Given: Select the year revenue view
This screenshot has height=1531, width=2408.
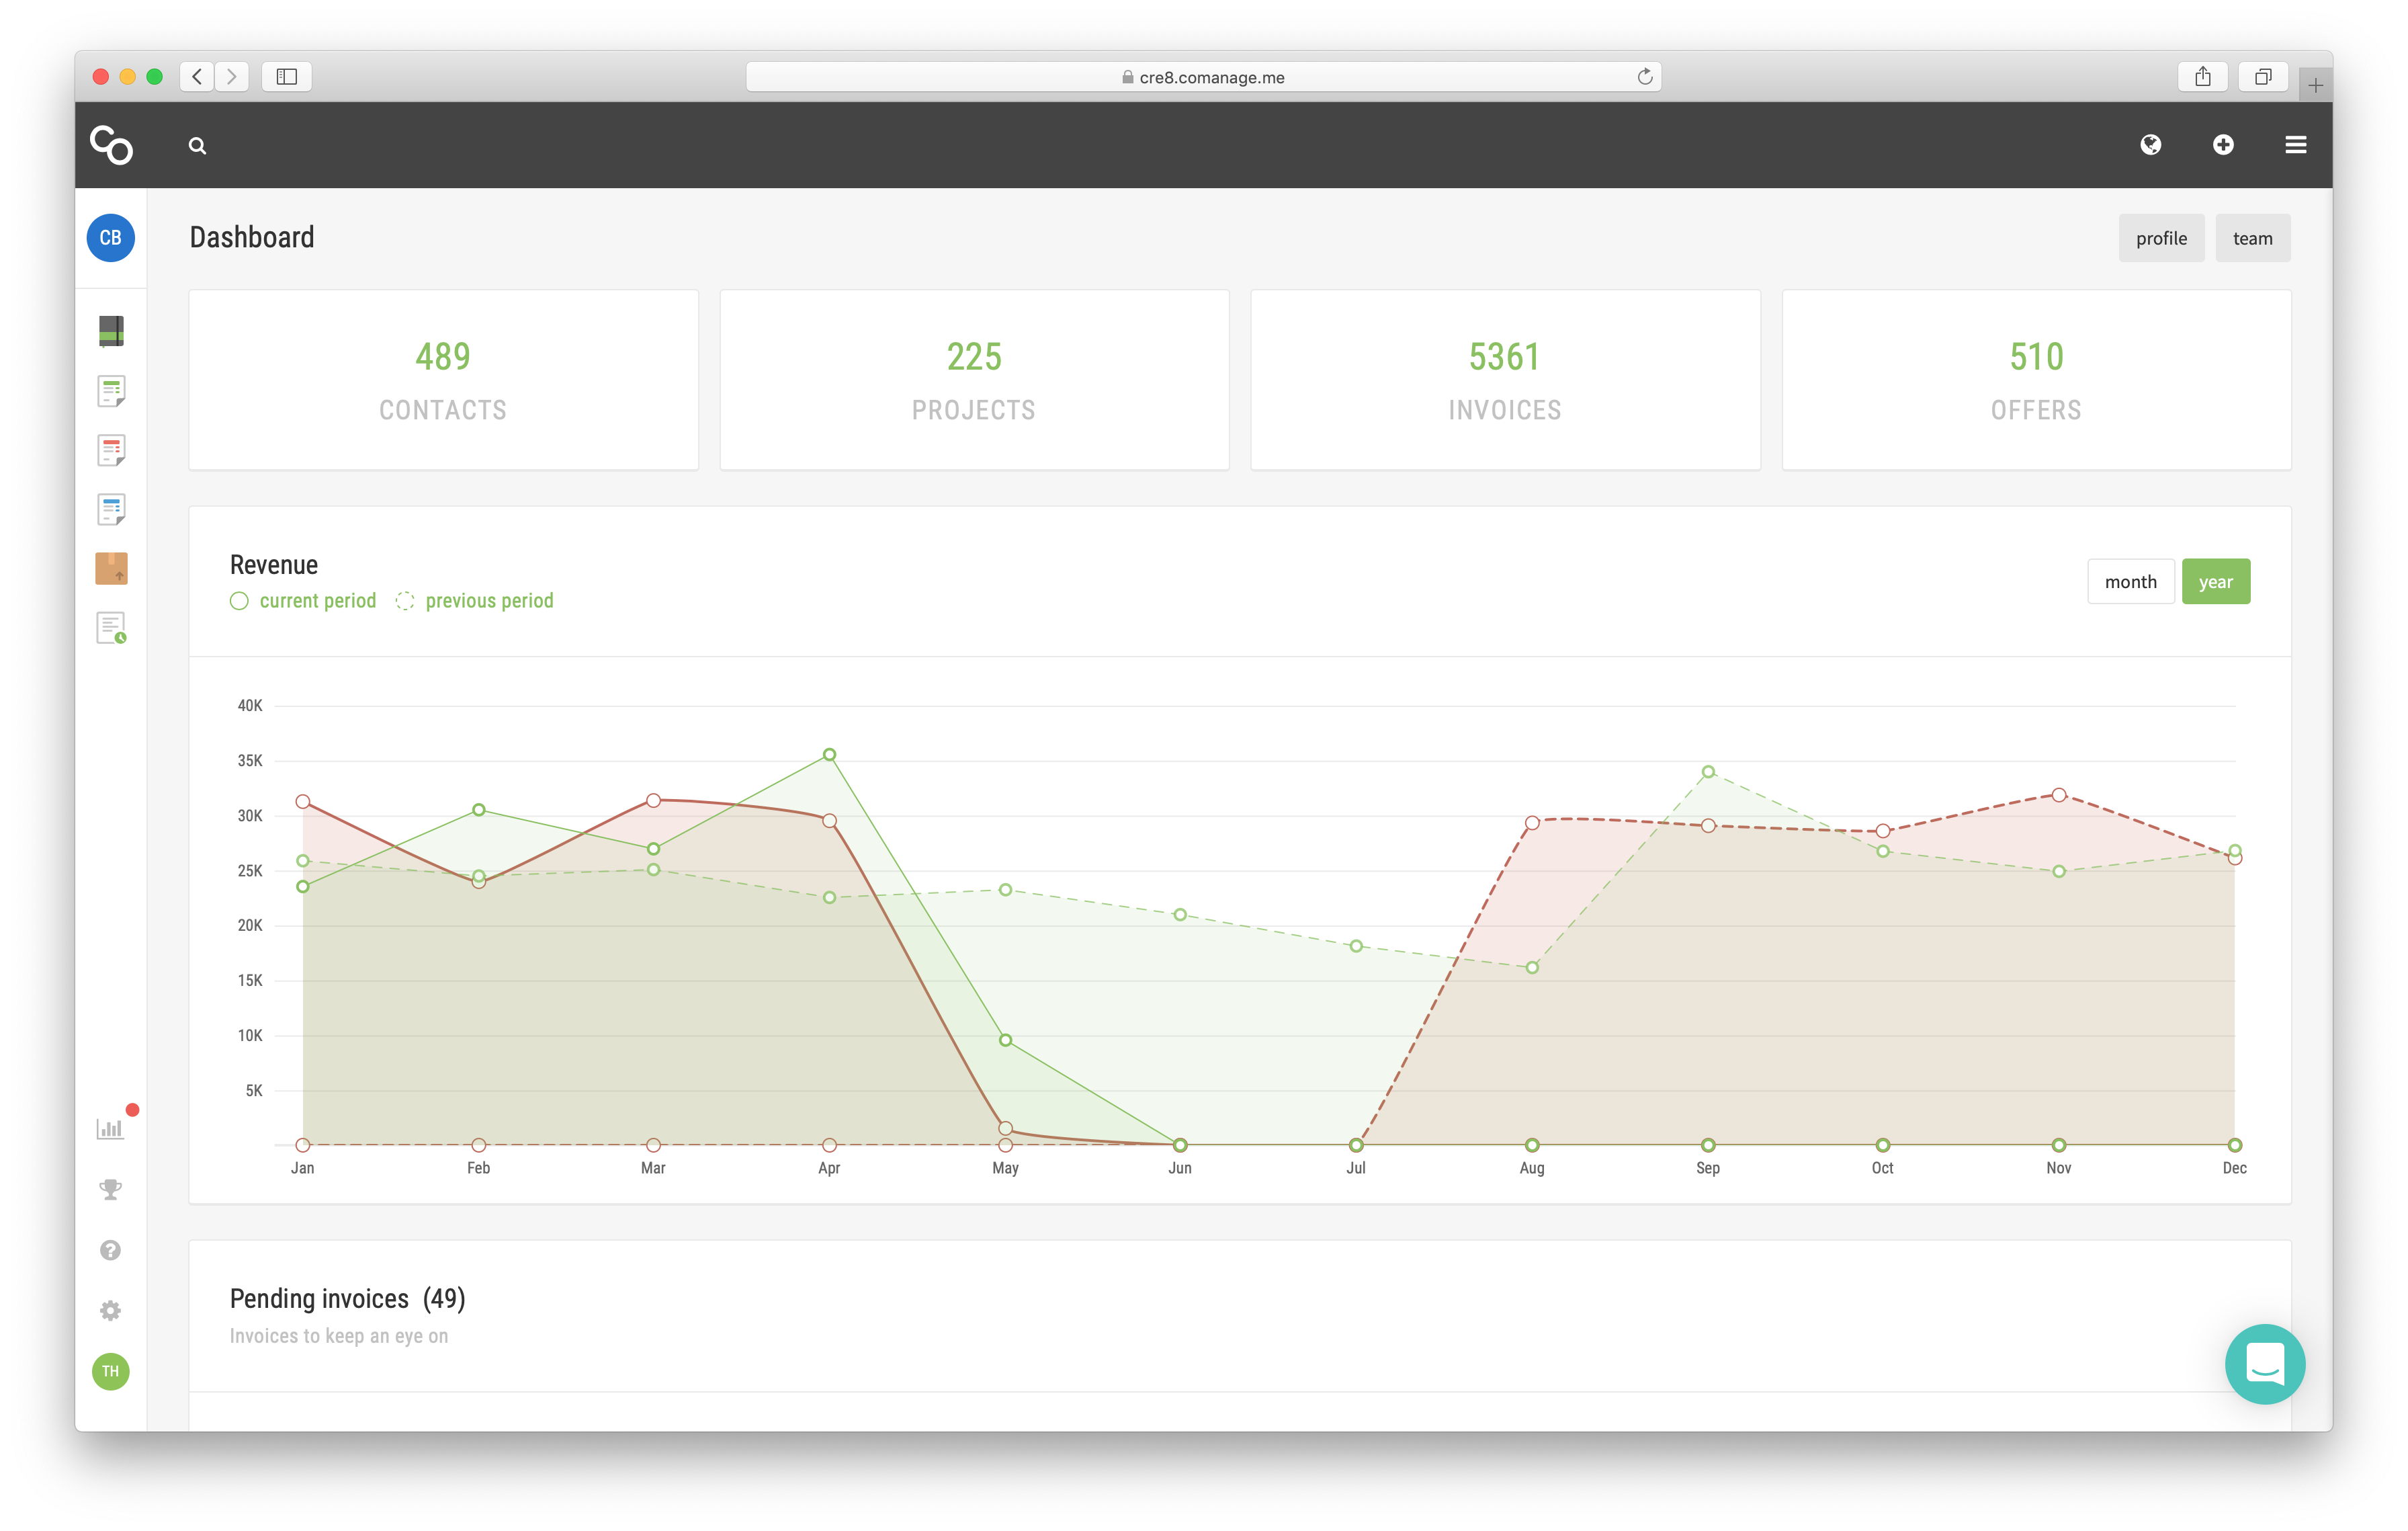Looking at the screenshot, I should pyautogui.click(x=2215, y=582).
